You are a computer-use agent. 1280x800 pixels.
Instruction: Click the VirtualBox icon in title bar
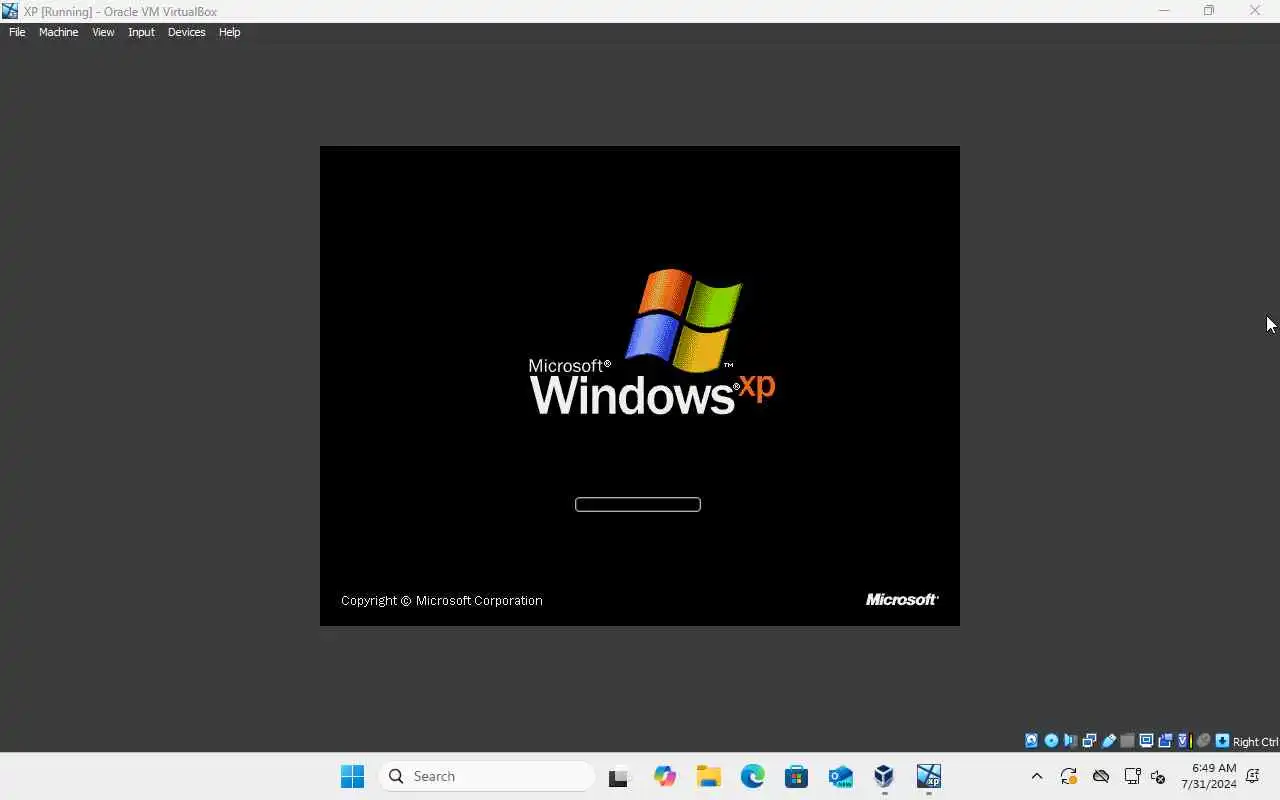[10, 11]
